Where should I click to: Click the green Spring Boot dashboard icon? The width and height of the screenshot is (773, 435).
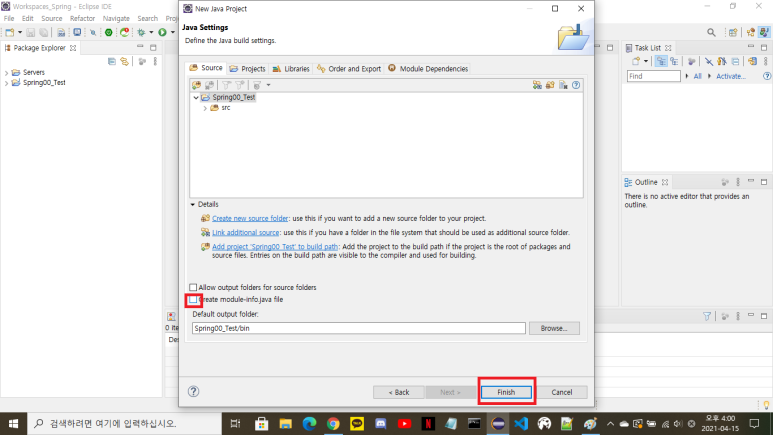coord(108,33)
